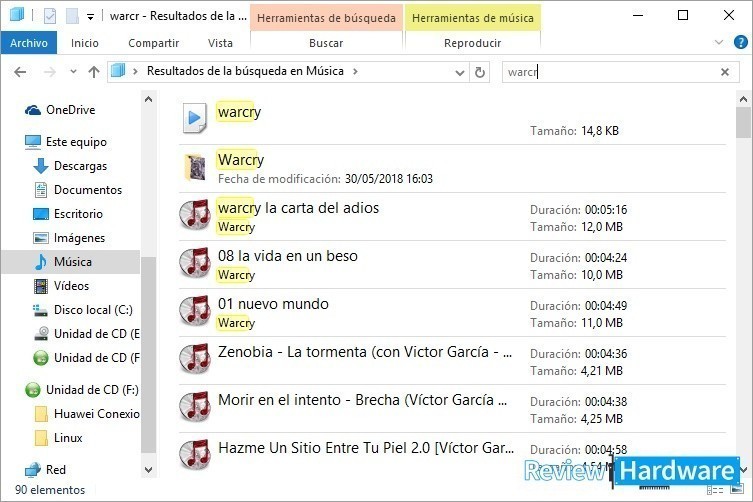Select Música in navigation pane
Viewport: 753px width, 502px height.
coord(71,262)
